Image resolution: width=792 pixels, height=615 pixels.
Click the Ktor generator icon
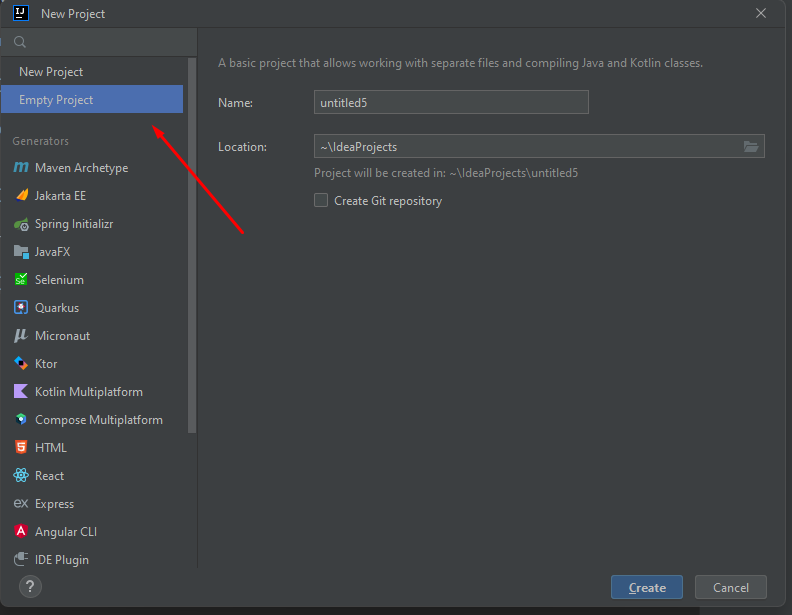[x=20, y=364]
